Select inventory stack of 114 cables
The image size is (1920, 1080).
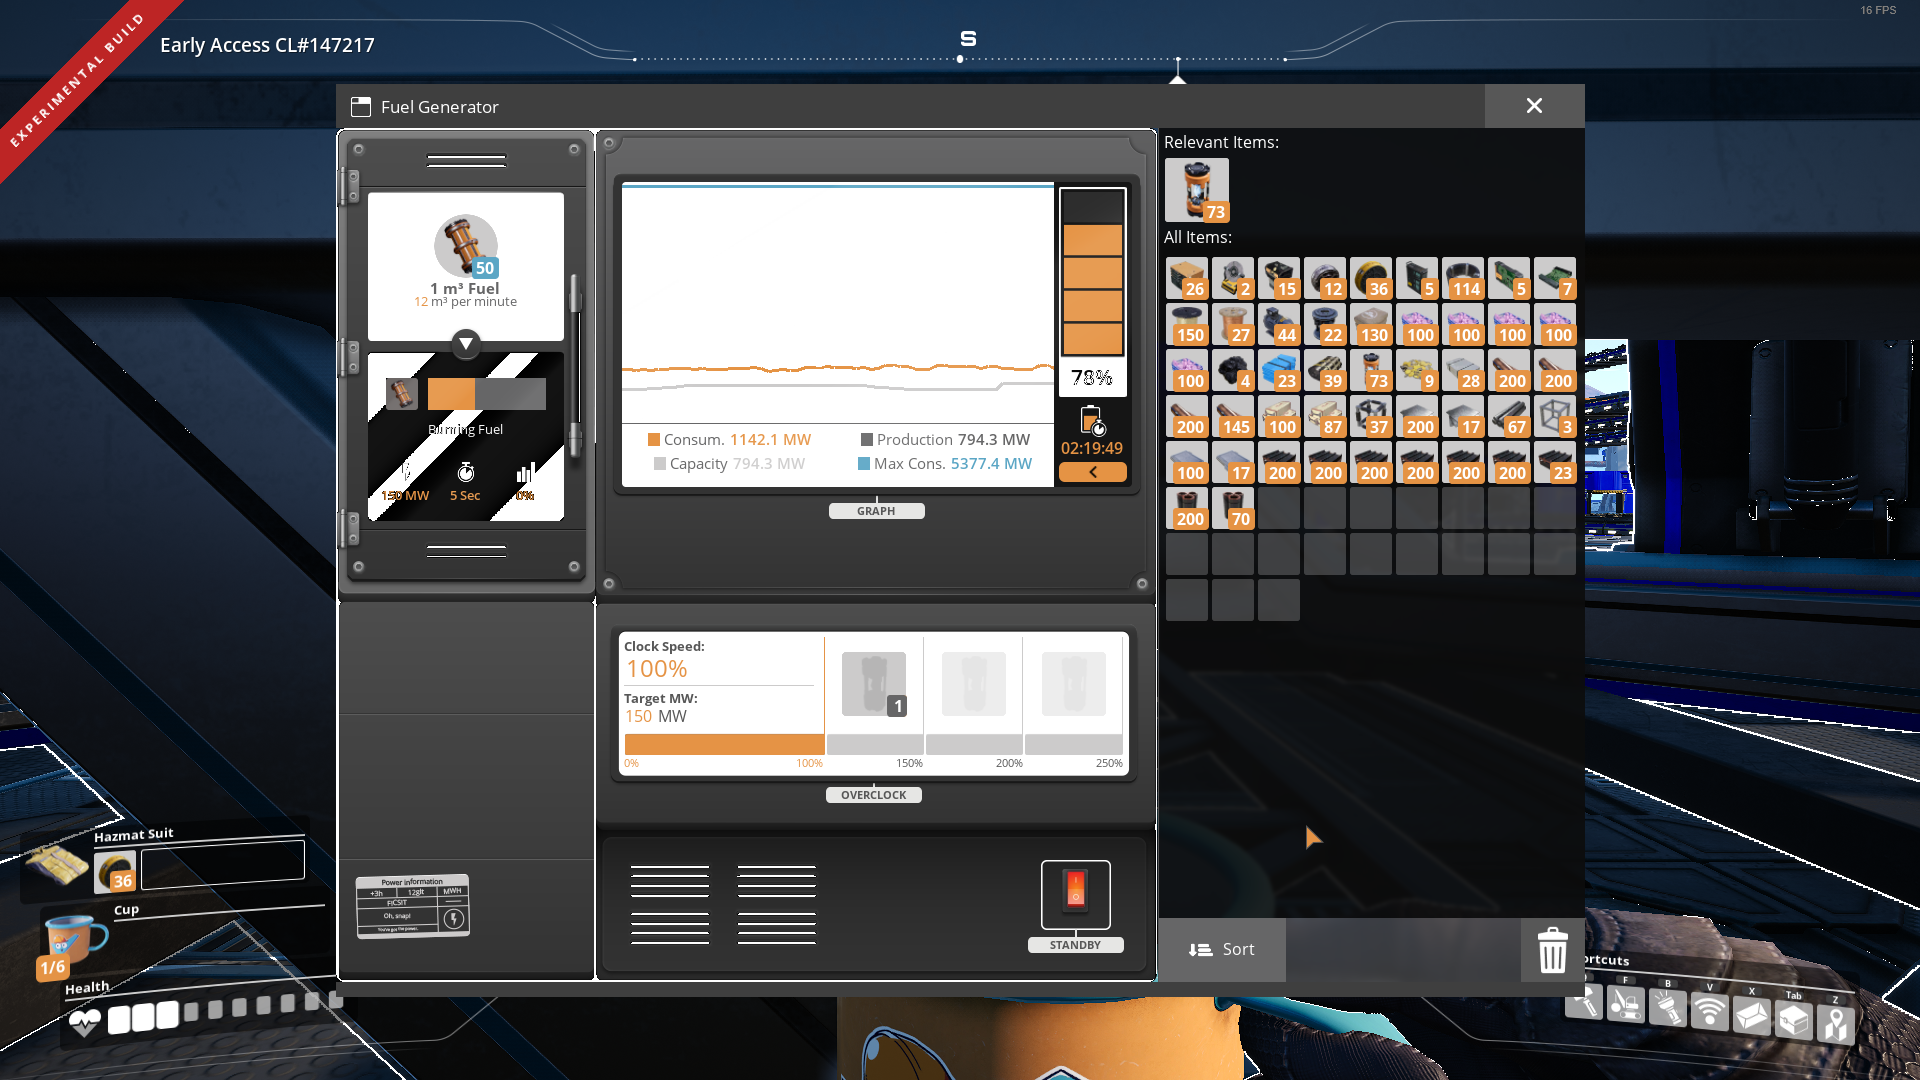click(1463, 279)
